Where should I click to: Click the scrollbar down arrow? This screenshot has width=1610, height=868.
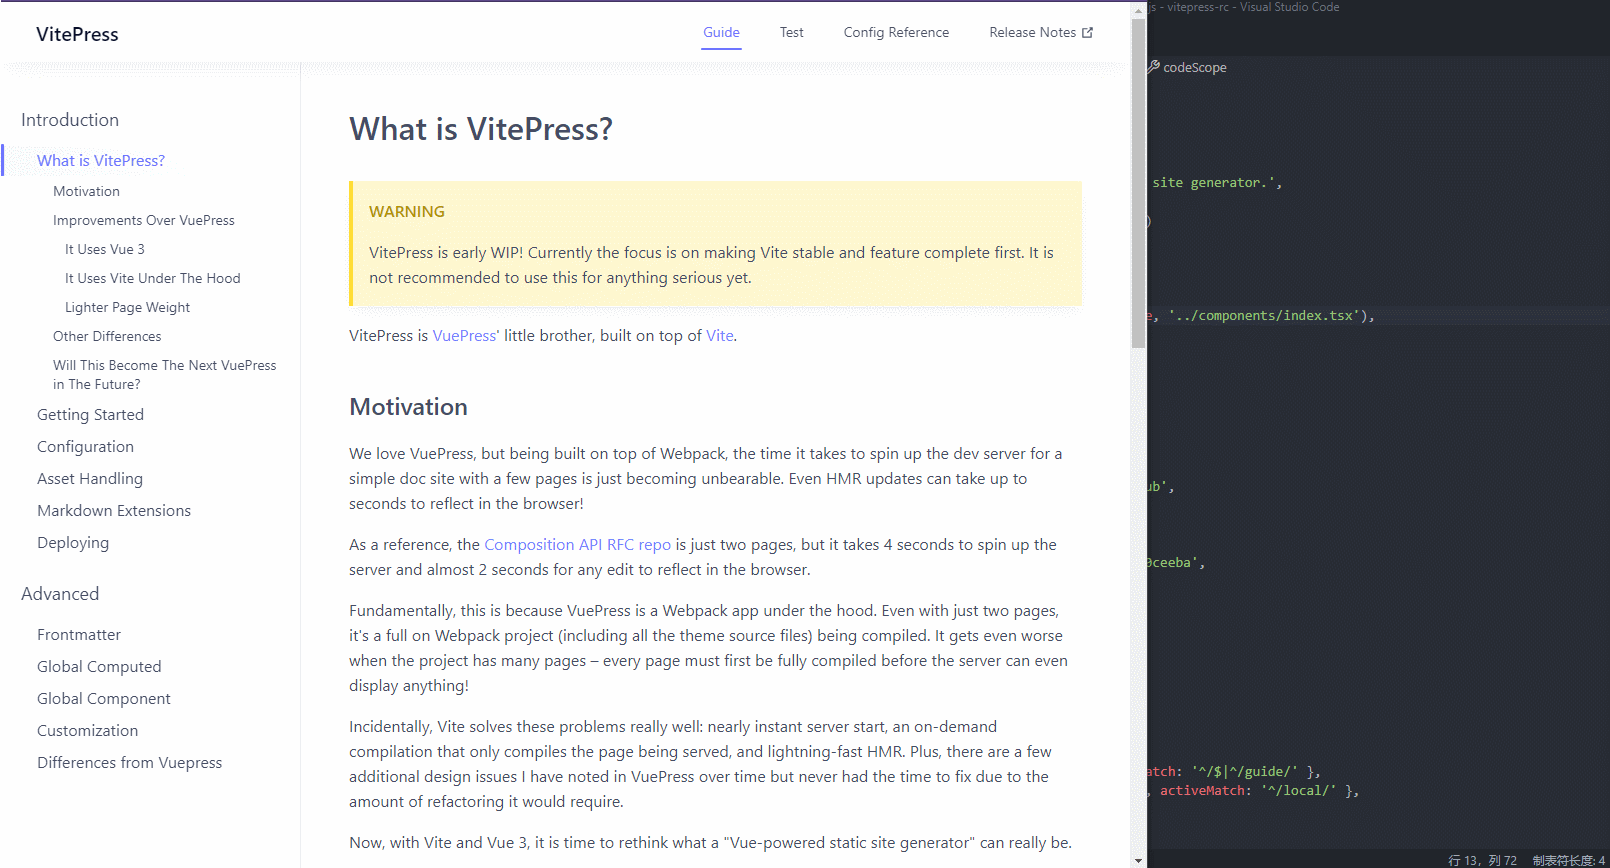tap(1139, 860)
